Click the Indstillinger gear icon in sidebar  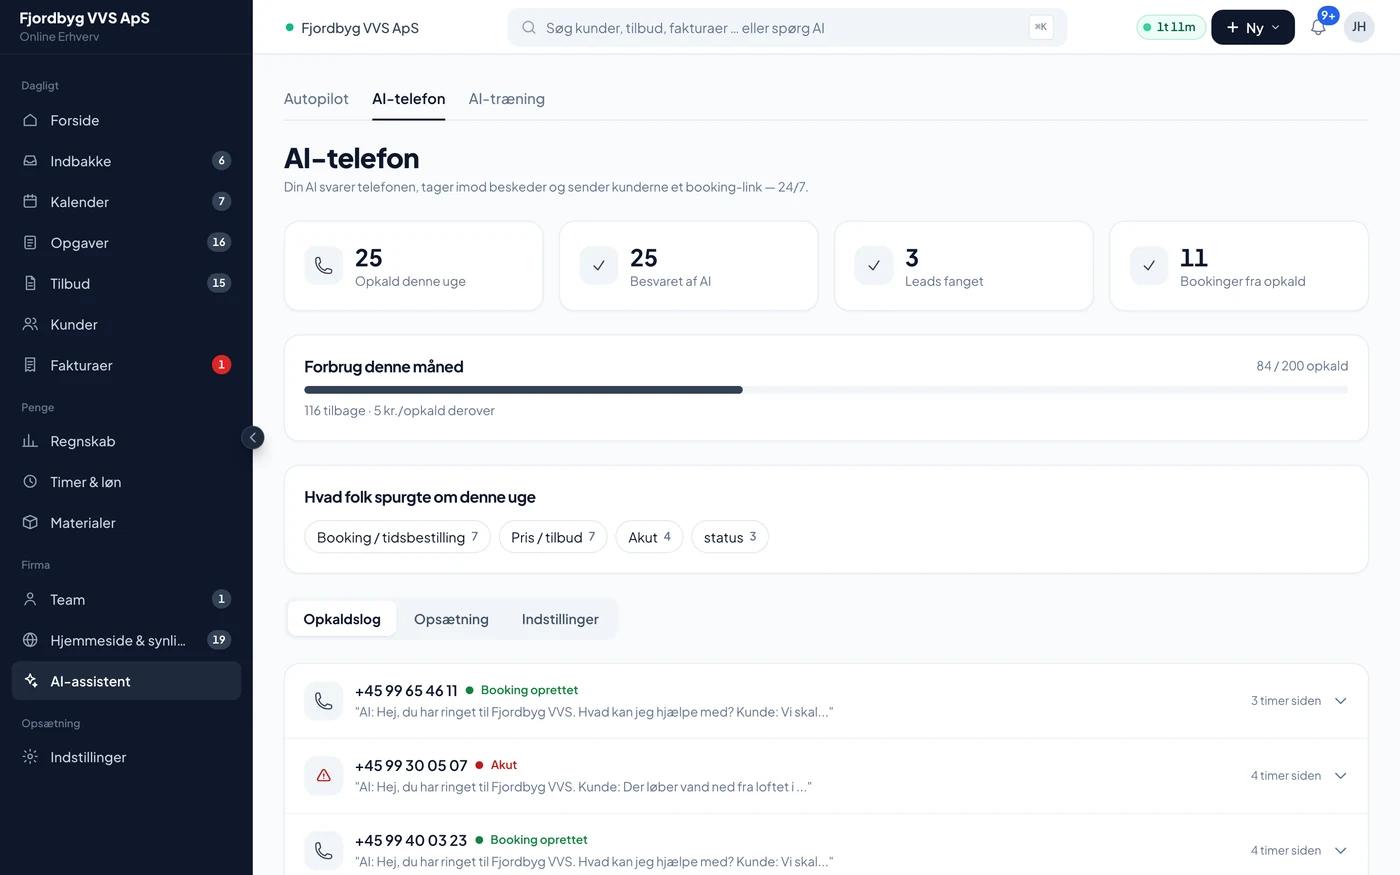(x=30, y=757)
